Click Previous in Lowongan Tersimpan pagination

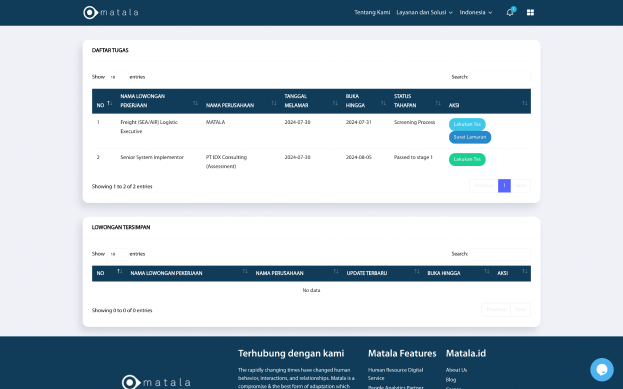[496, 310]
